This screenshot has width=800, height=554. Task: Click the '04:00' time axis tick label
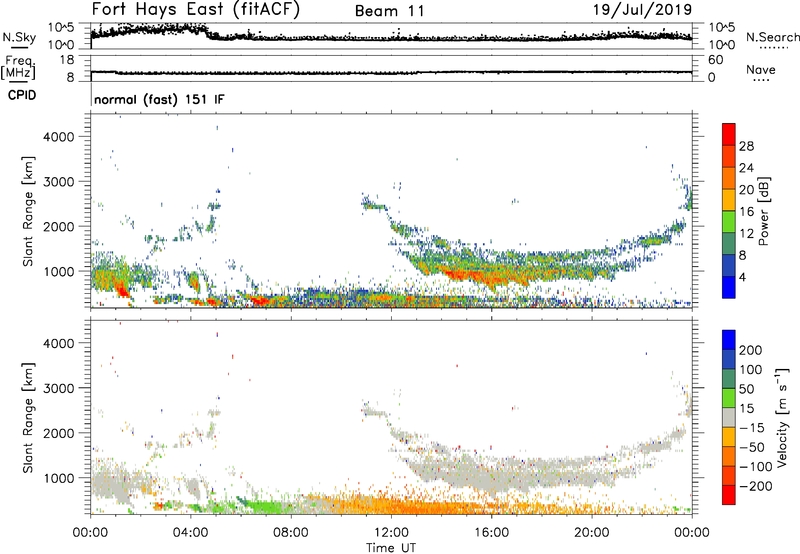[x=190, y=533]
